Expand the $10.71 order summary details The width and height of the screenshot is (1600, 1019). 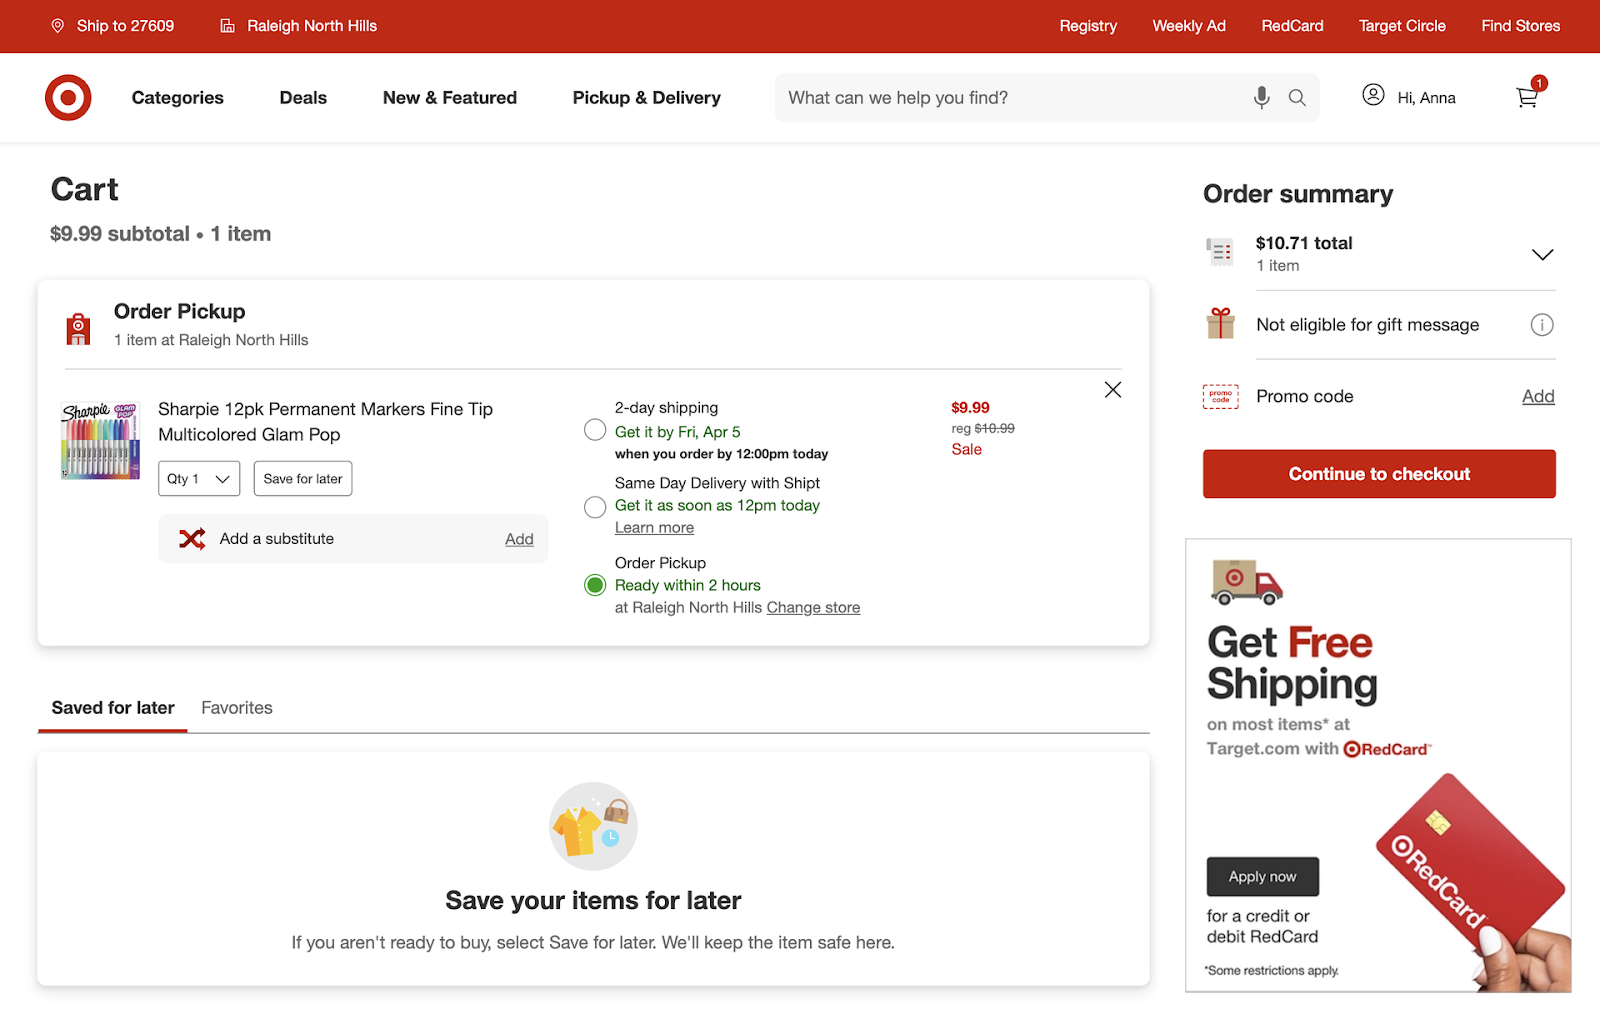[x=1541, y=254]
